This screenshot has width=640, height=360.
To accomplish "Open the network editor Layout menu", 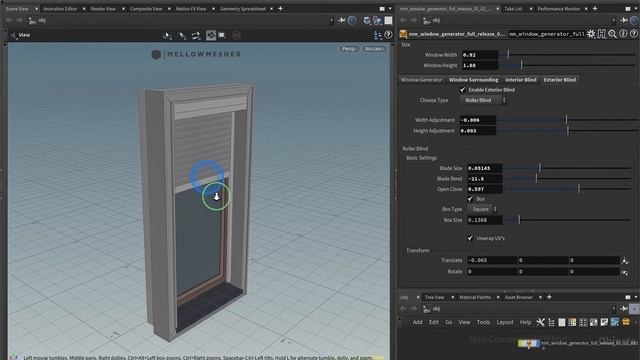I will click(x=505, y=322).
